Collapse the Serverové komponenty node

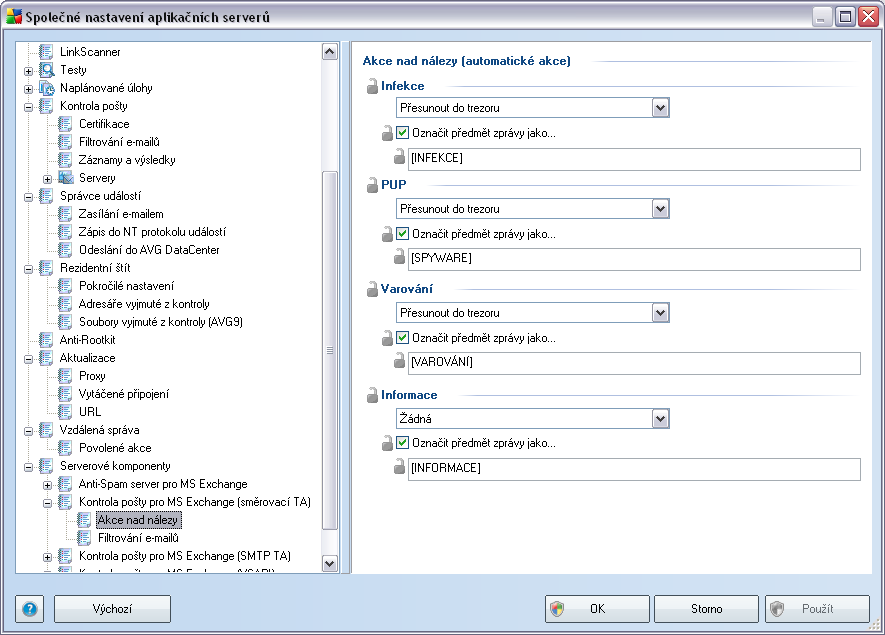tap(29, 467)
